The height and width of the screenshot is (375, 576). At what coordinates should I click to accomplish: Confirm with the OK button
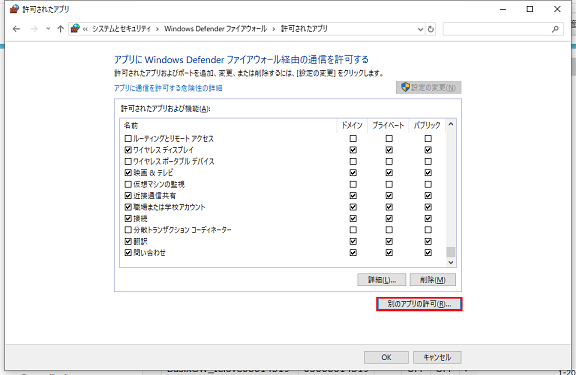coord(386,357)
